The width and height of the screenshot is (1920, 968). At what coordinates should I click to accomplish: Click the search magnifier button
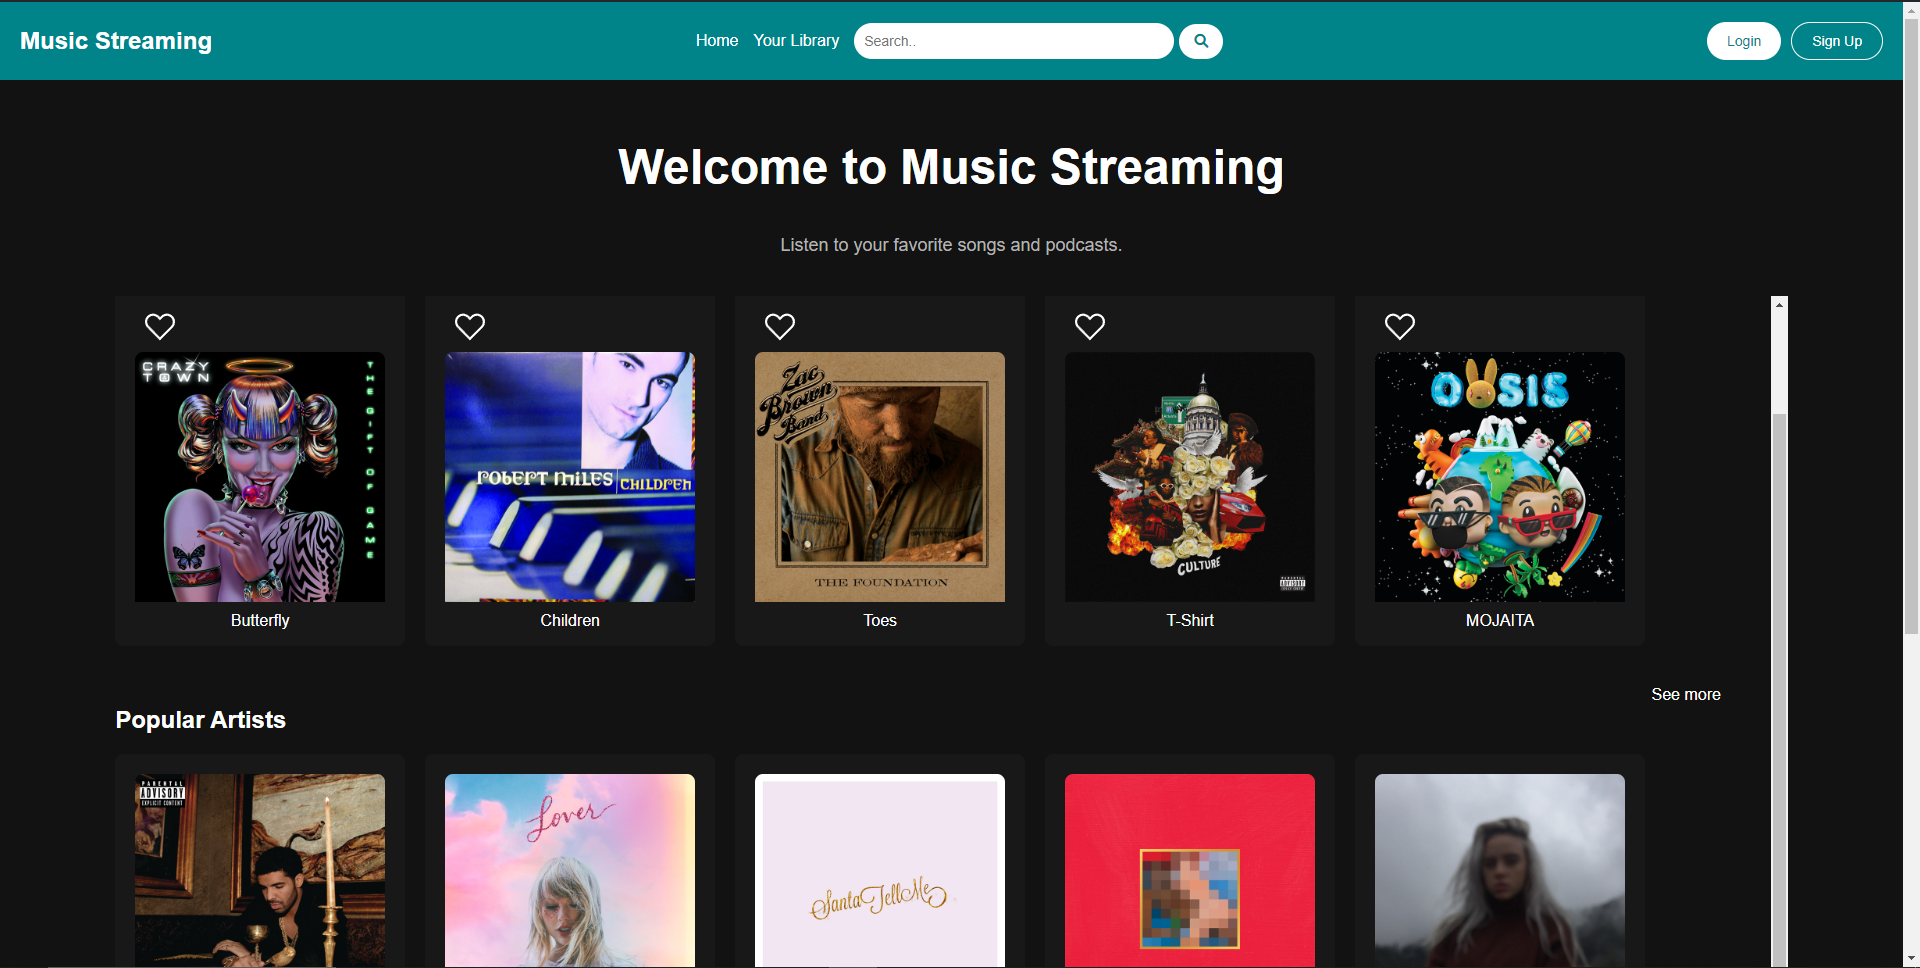tap(1200, 41)
